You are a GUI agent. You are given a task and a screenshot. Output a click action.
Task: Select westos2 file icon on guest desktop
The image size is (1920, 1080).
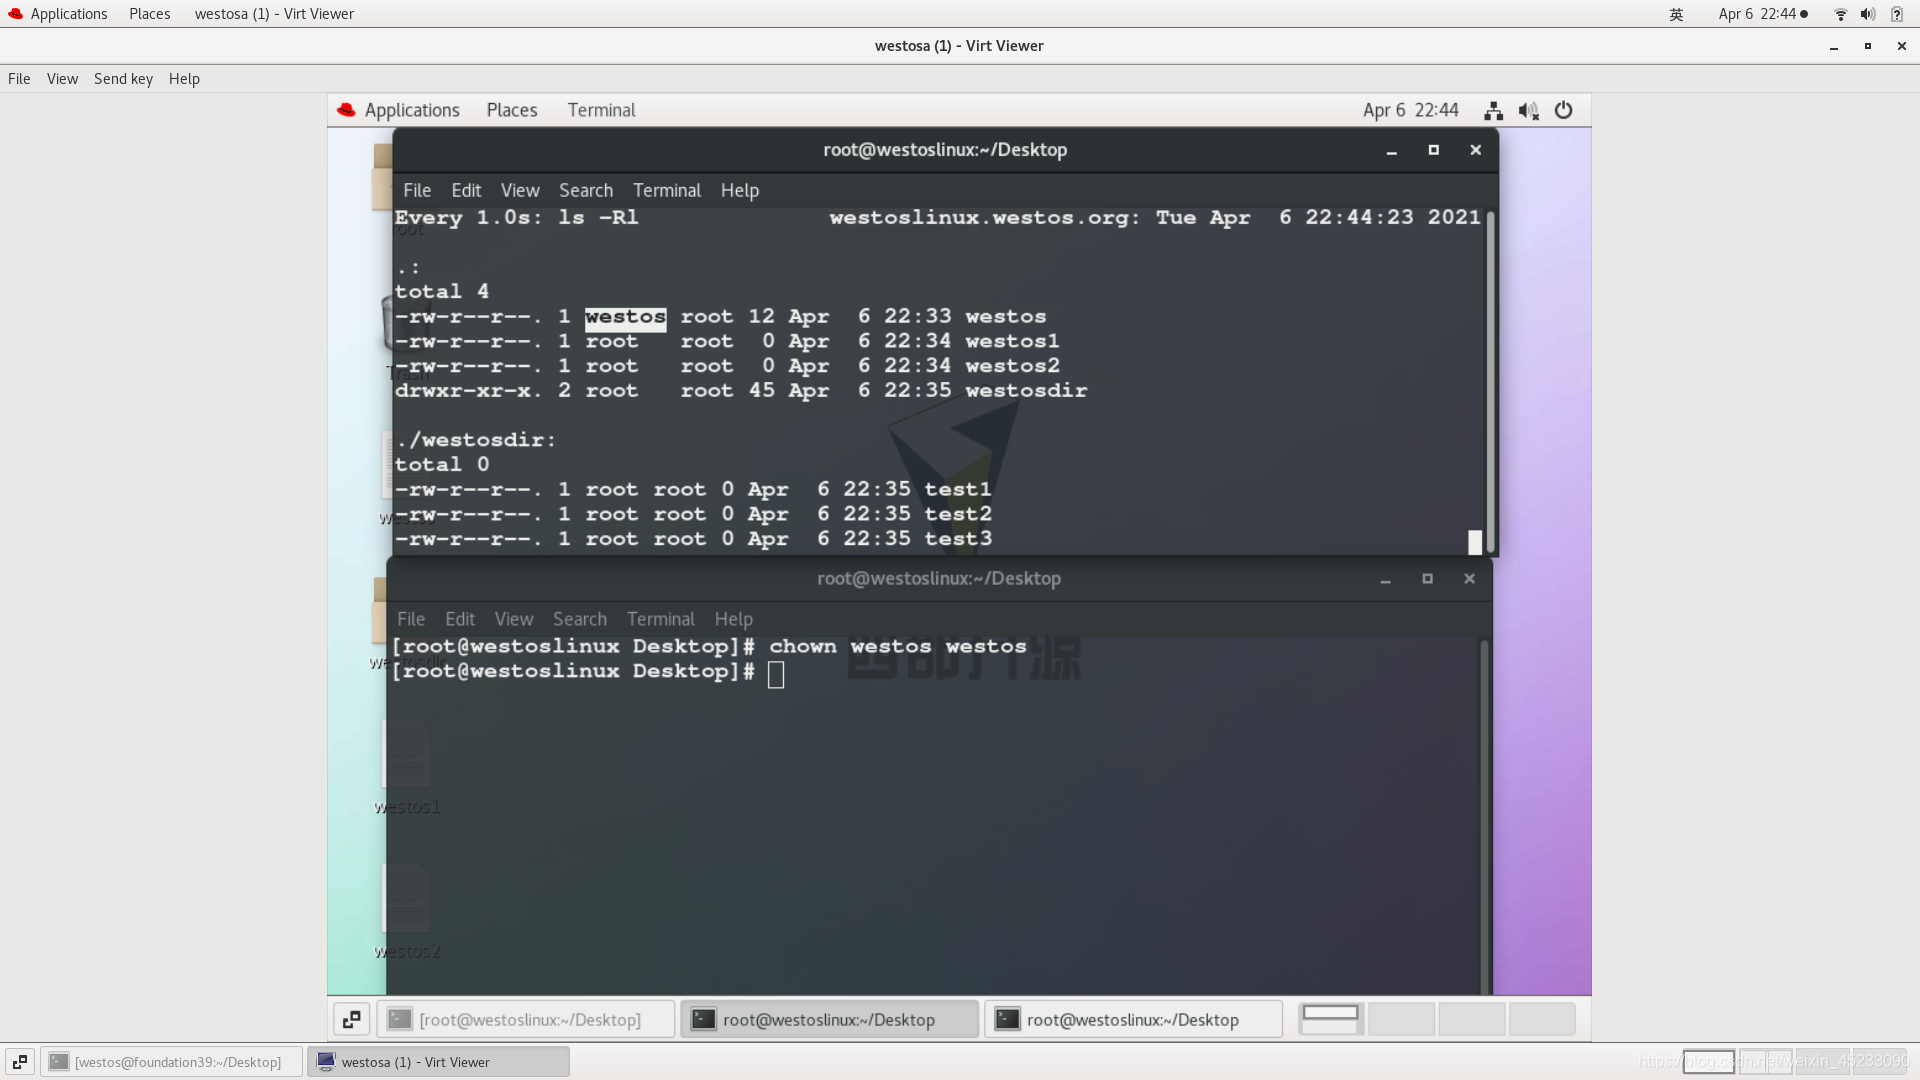pos(406,910)
